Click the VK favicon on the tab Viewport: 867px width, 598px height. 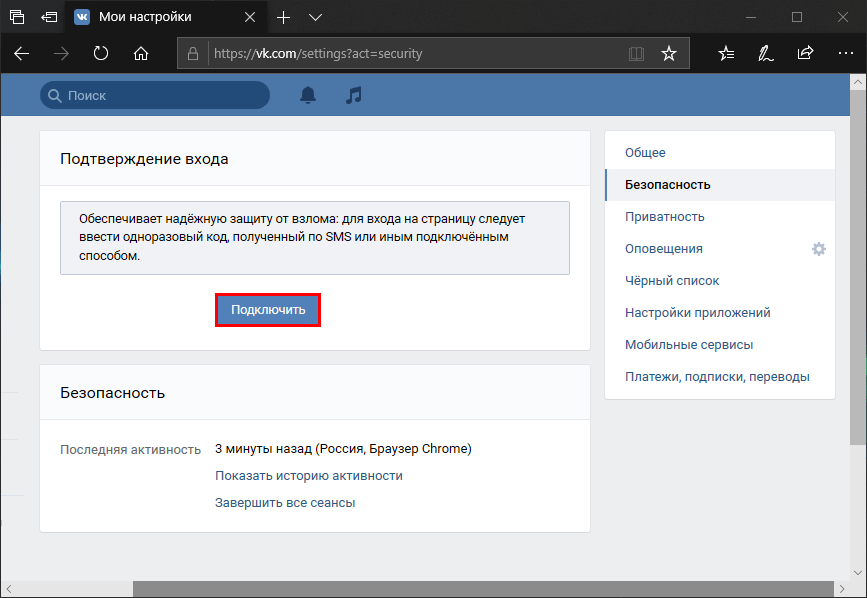[82, 17]
